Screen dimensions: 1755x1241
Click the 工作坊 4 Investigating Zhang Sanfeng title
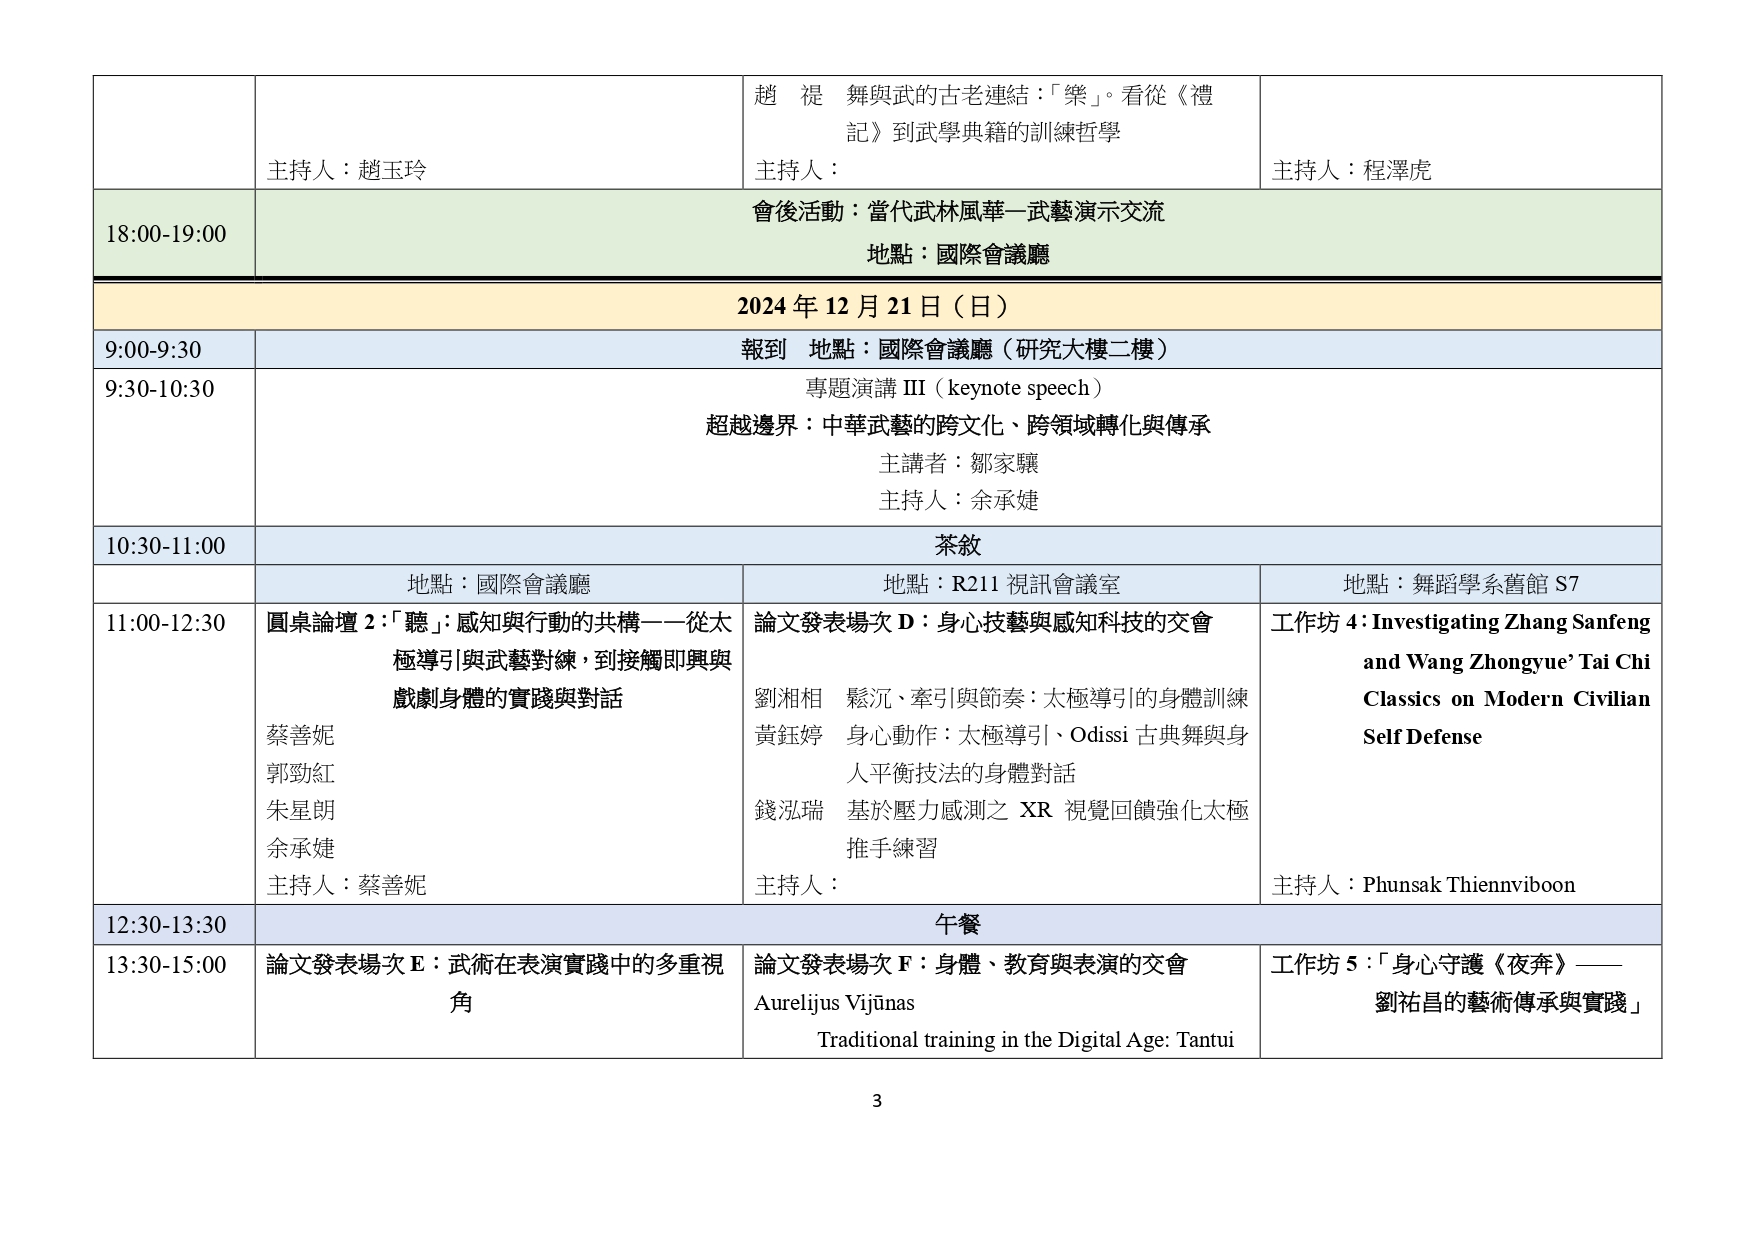pos(1460,679)
